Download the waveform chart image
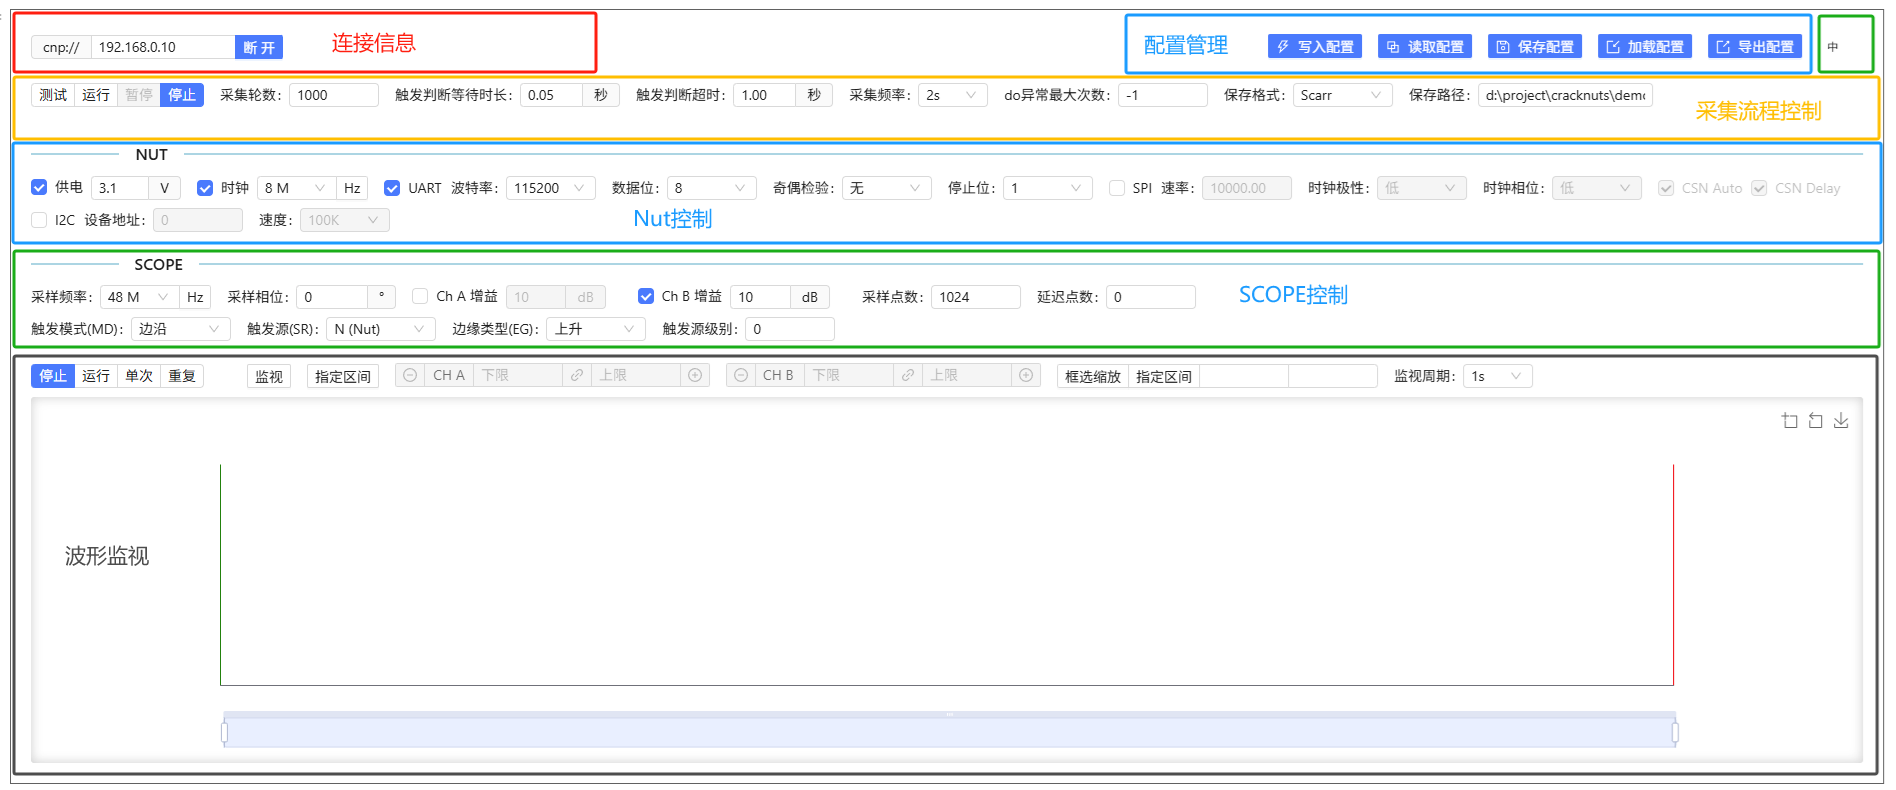1896x790 pixels. [1841, 421]
